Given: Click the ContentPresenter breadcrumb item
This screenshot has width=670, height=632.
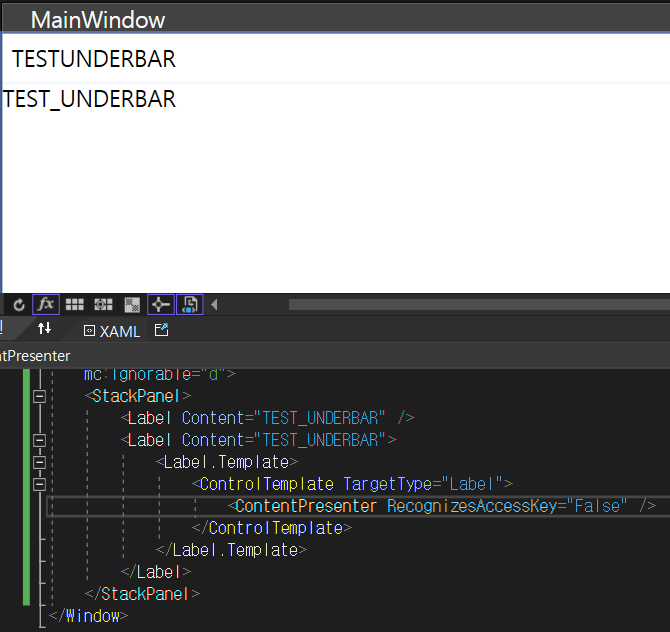Looking at the screenshot, I should [x=35, y=356].
